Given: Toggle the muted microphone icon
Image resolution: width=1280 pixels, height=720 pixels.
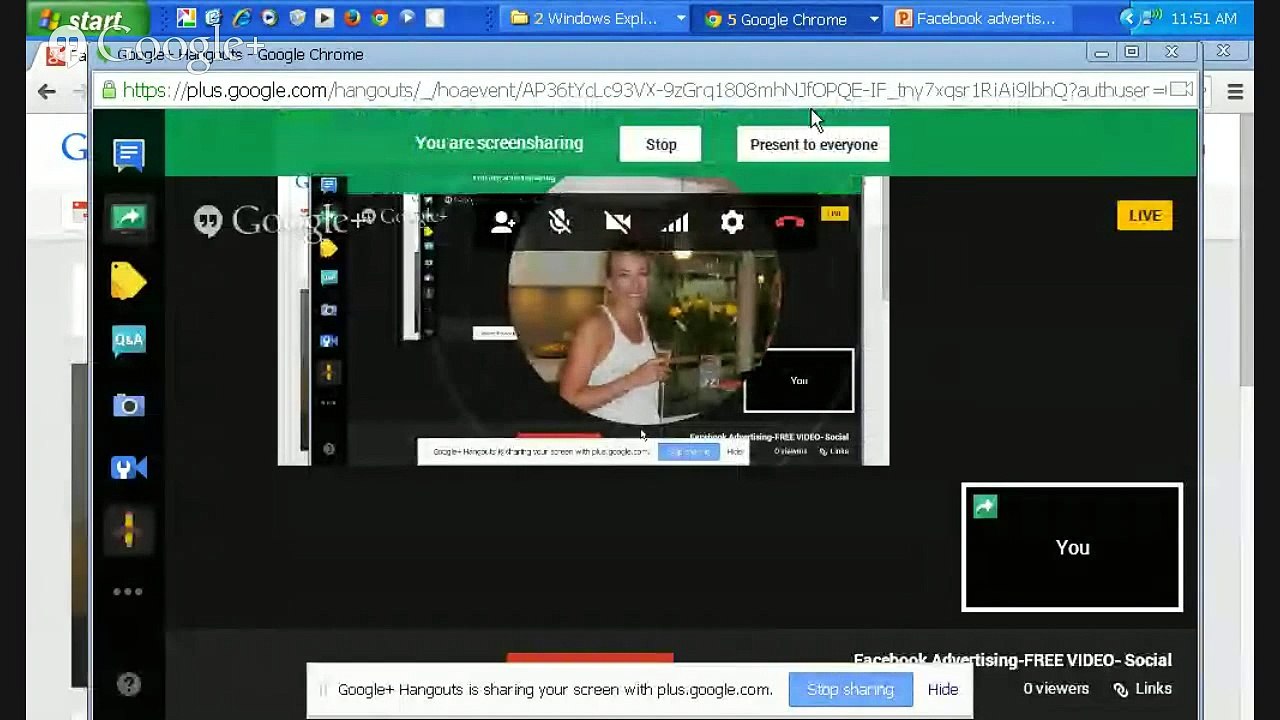Looking at the screenshot, I should pyautogui.click(x=560, y=222).
